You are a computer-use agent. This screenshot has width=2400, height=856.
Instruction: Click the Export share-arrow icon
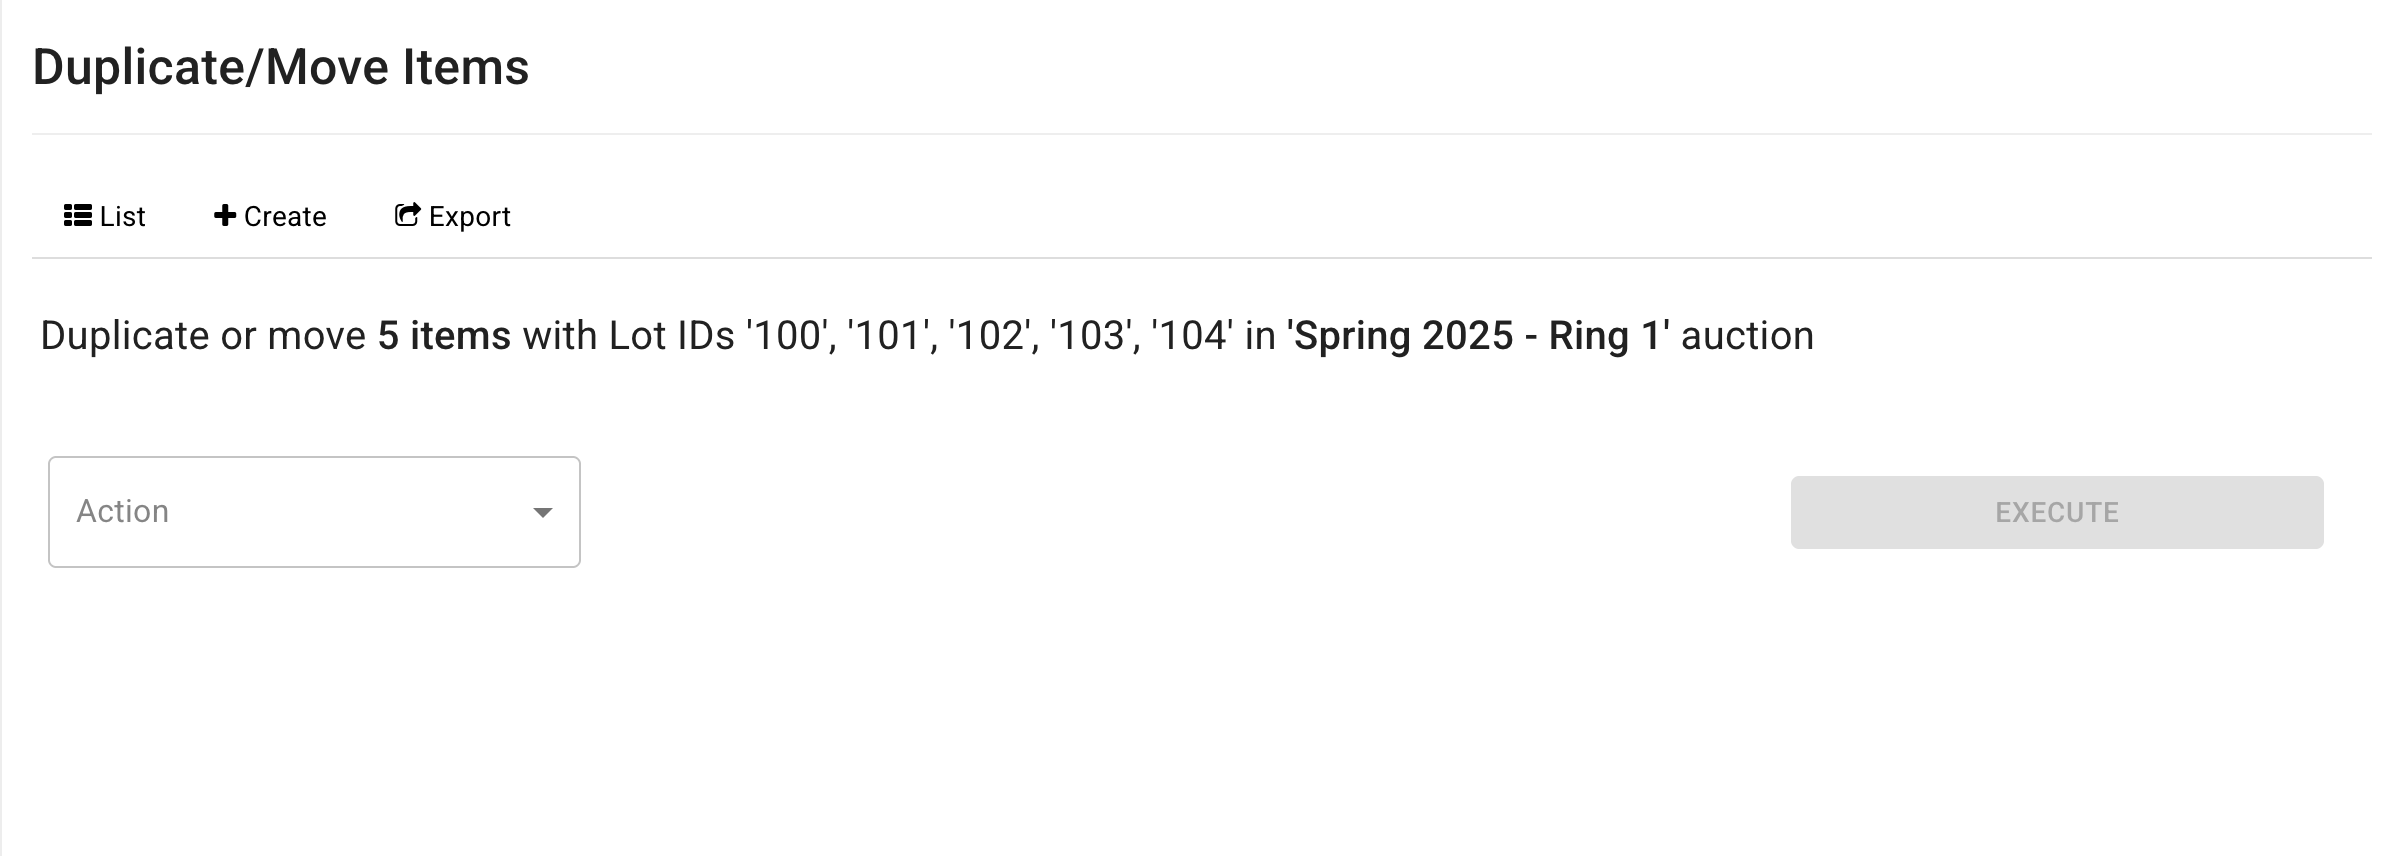(407, 215)
